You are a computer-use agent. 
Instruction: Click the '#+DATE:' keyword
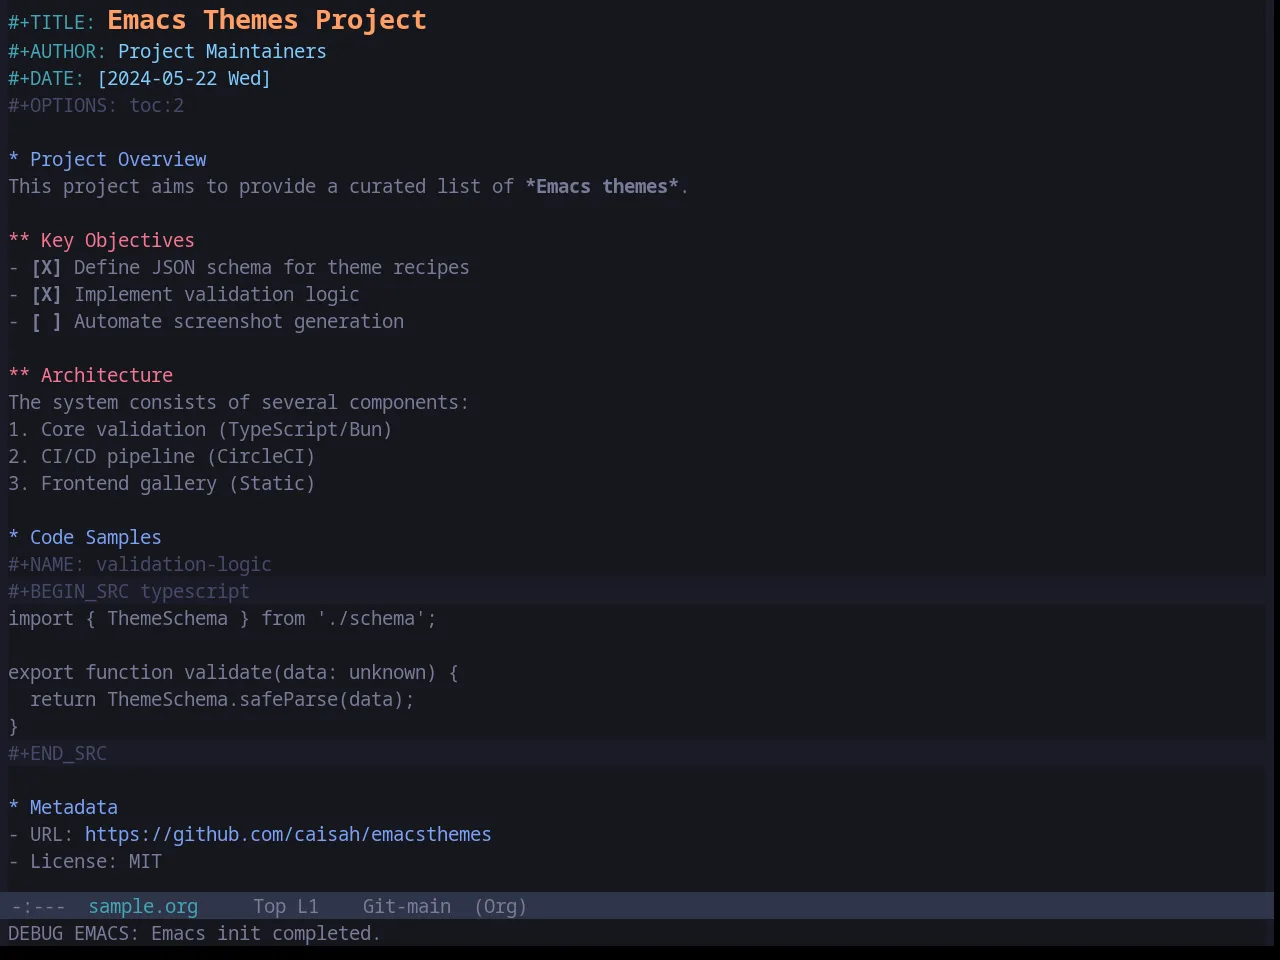[x=46, y=78]
